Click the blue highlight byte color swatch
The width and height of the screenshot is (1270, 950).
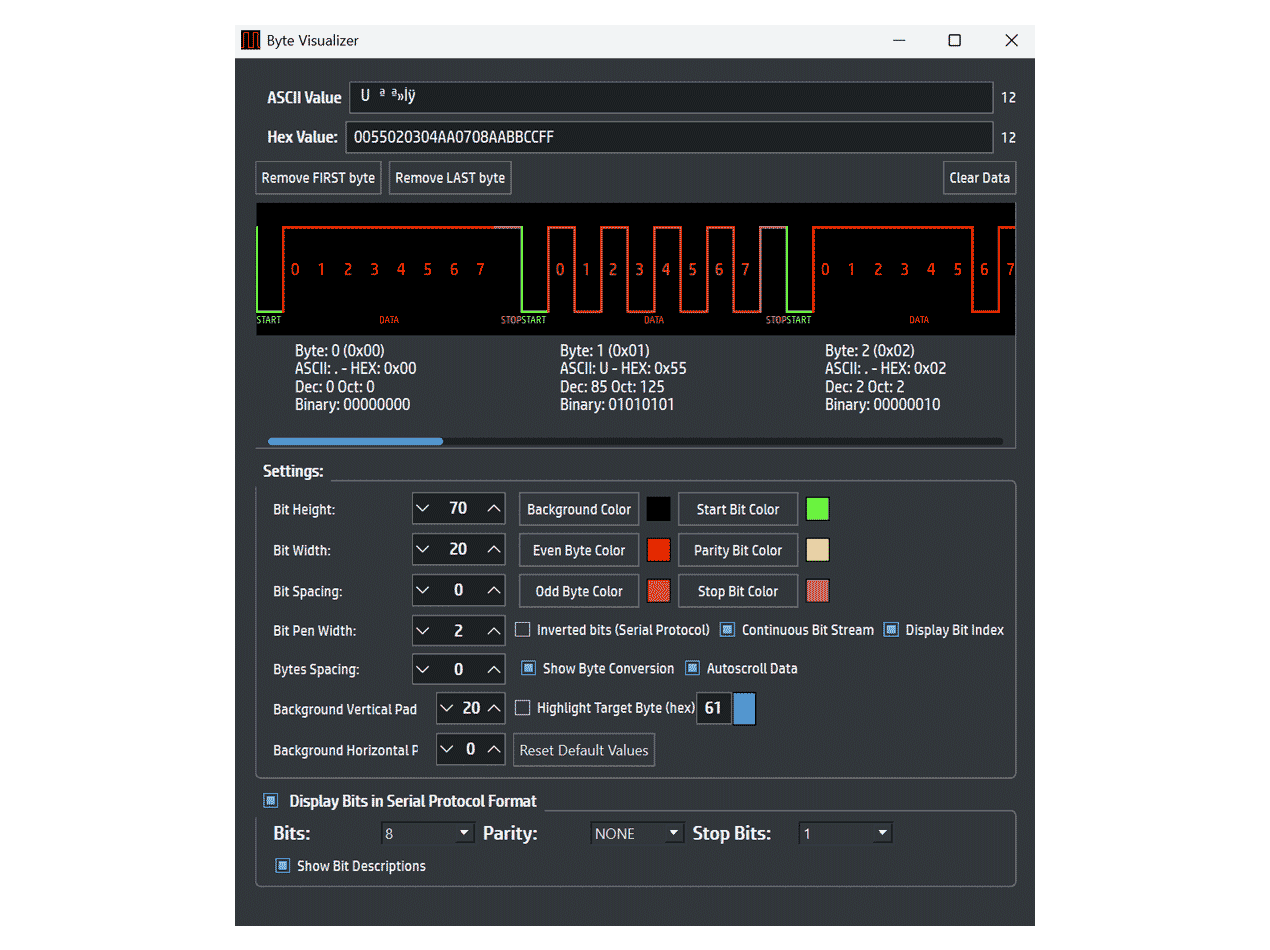[x=745, y=708]
